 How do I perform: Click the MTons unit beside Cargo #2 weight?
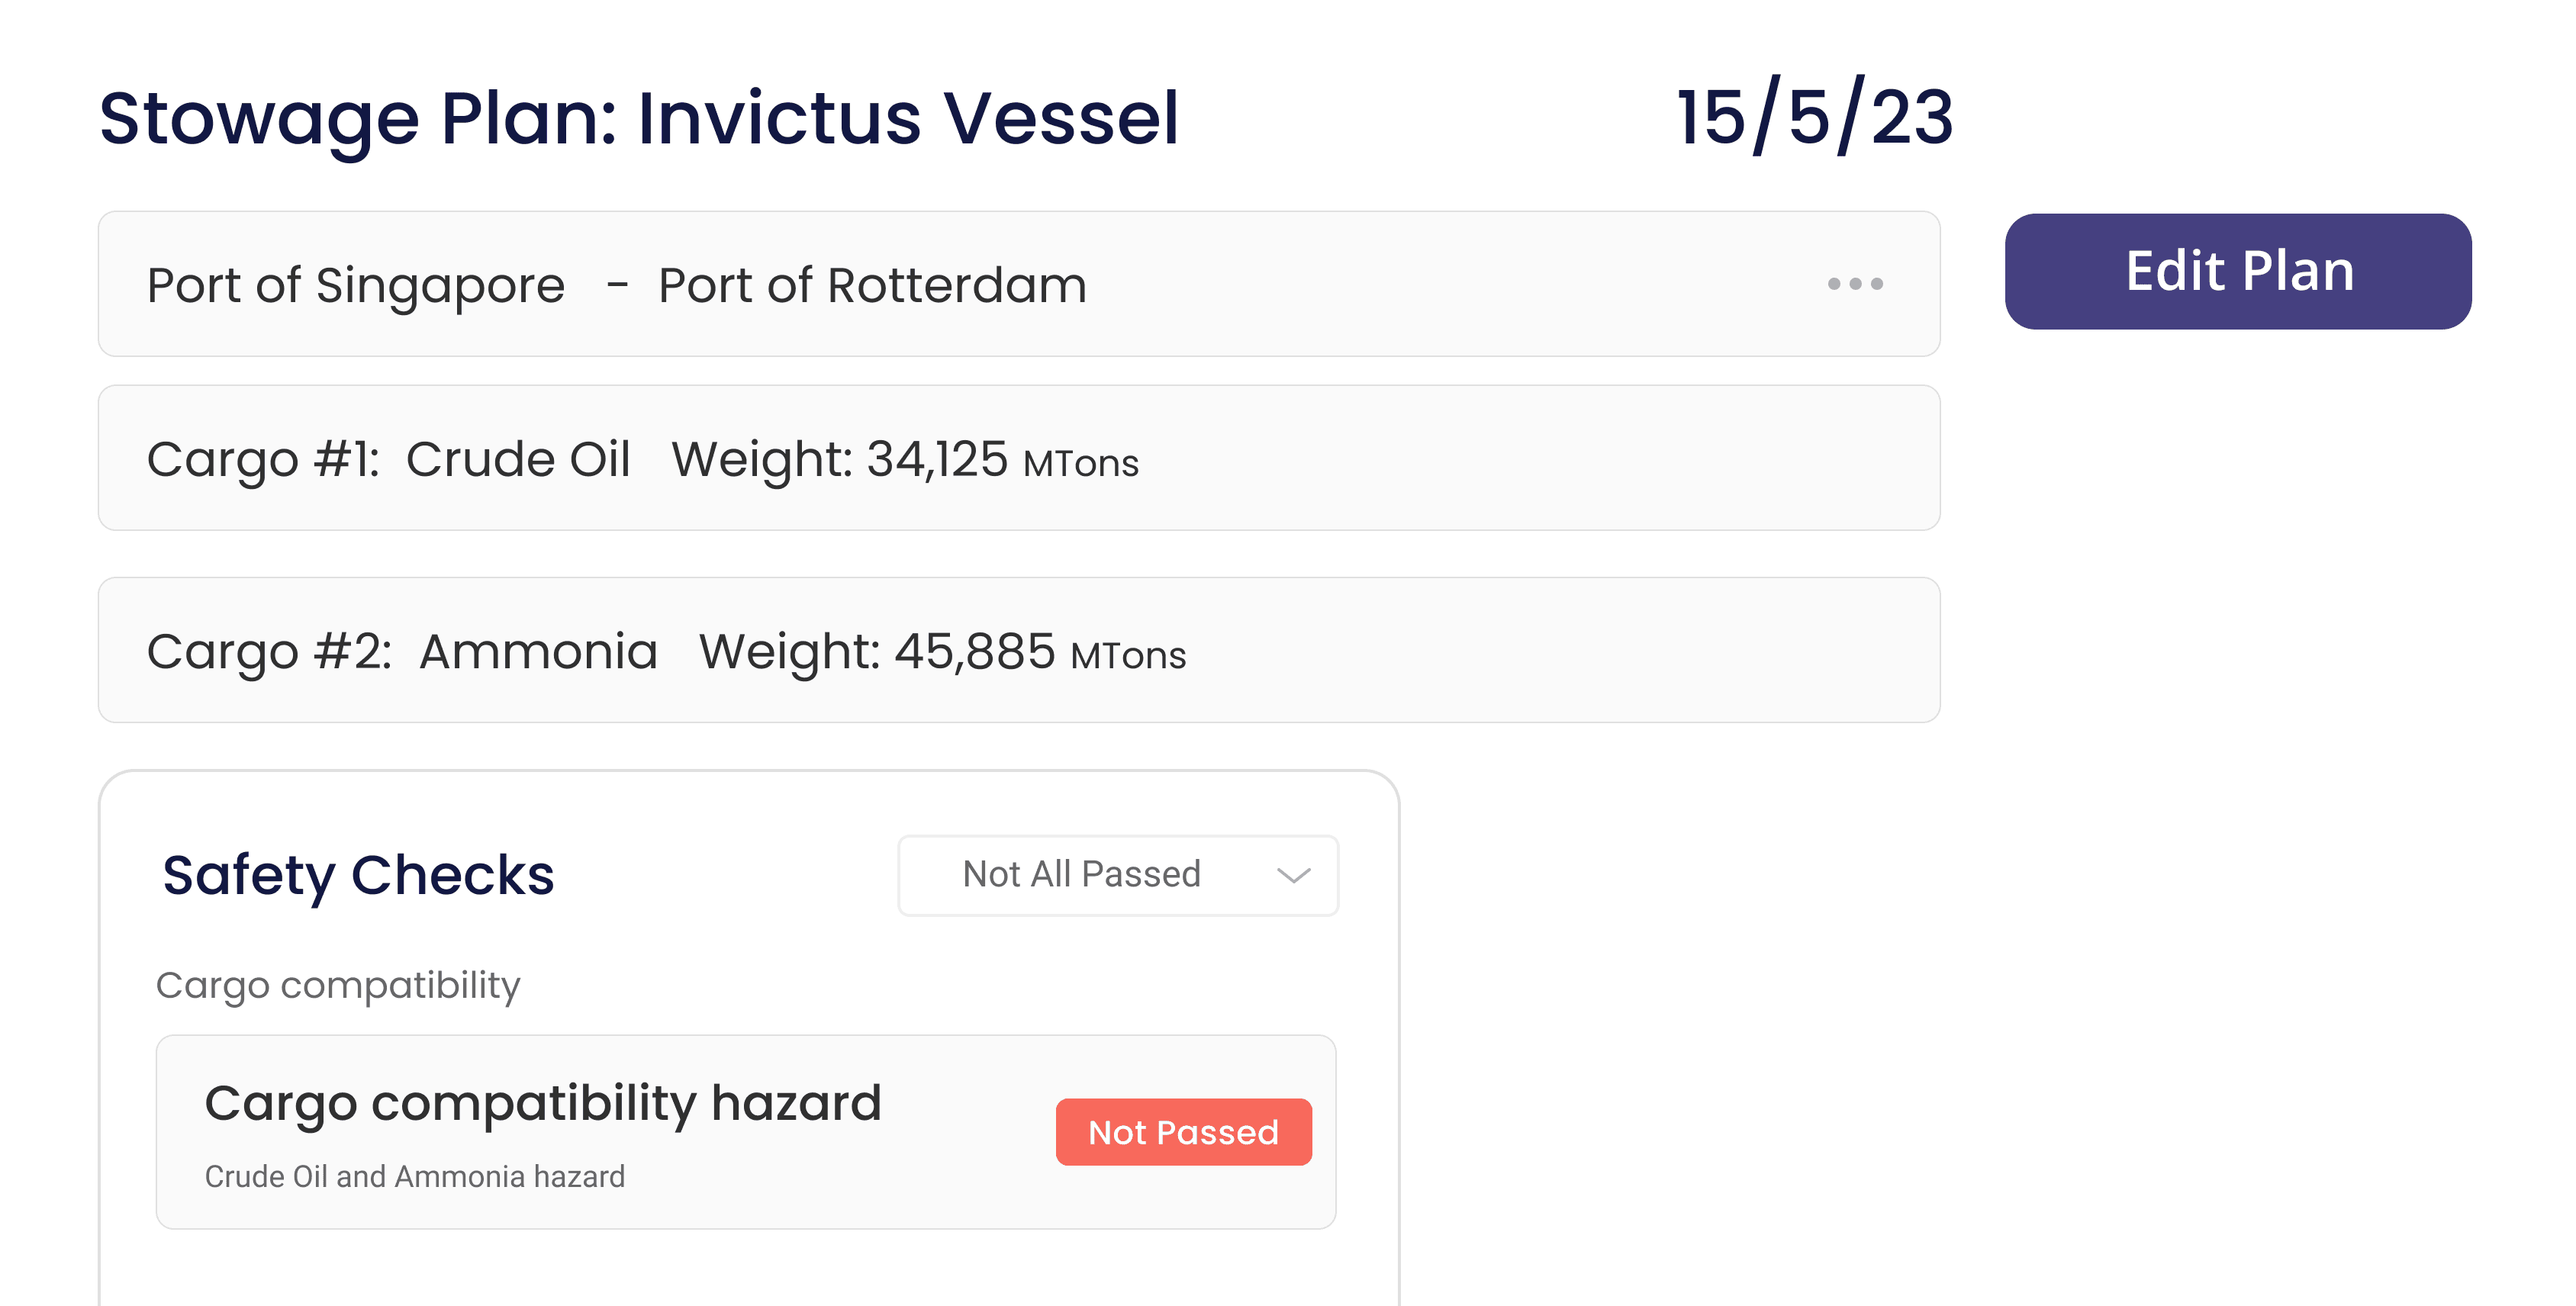click(x=1128, y=656)
